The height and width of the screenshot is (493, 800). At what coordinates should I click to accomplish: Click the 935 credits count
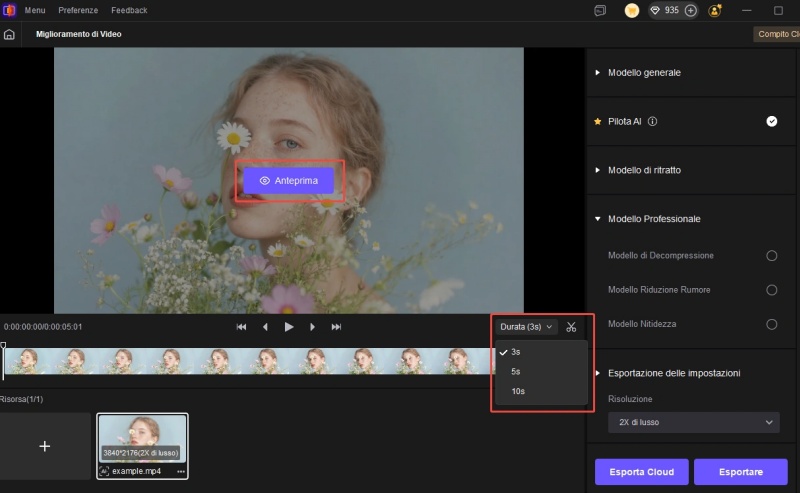[671, 10]
